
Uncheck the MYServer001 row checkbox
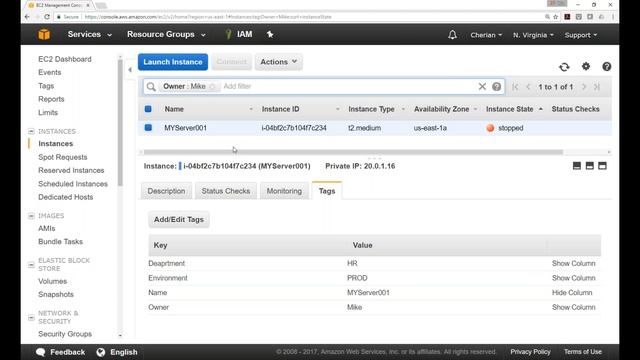[148, 128]
